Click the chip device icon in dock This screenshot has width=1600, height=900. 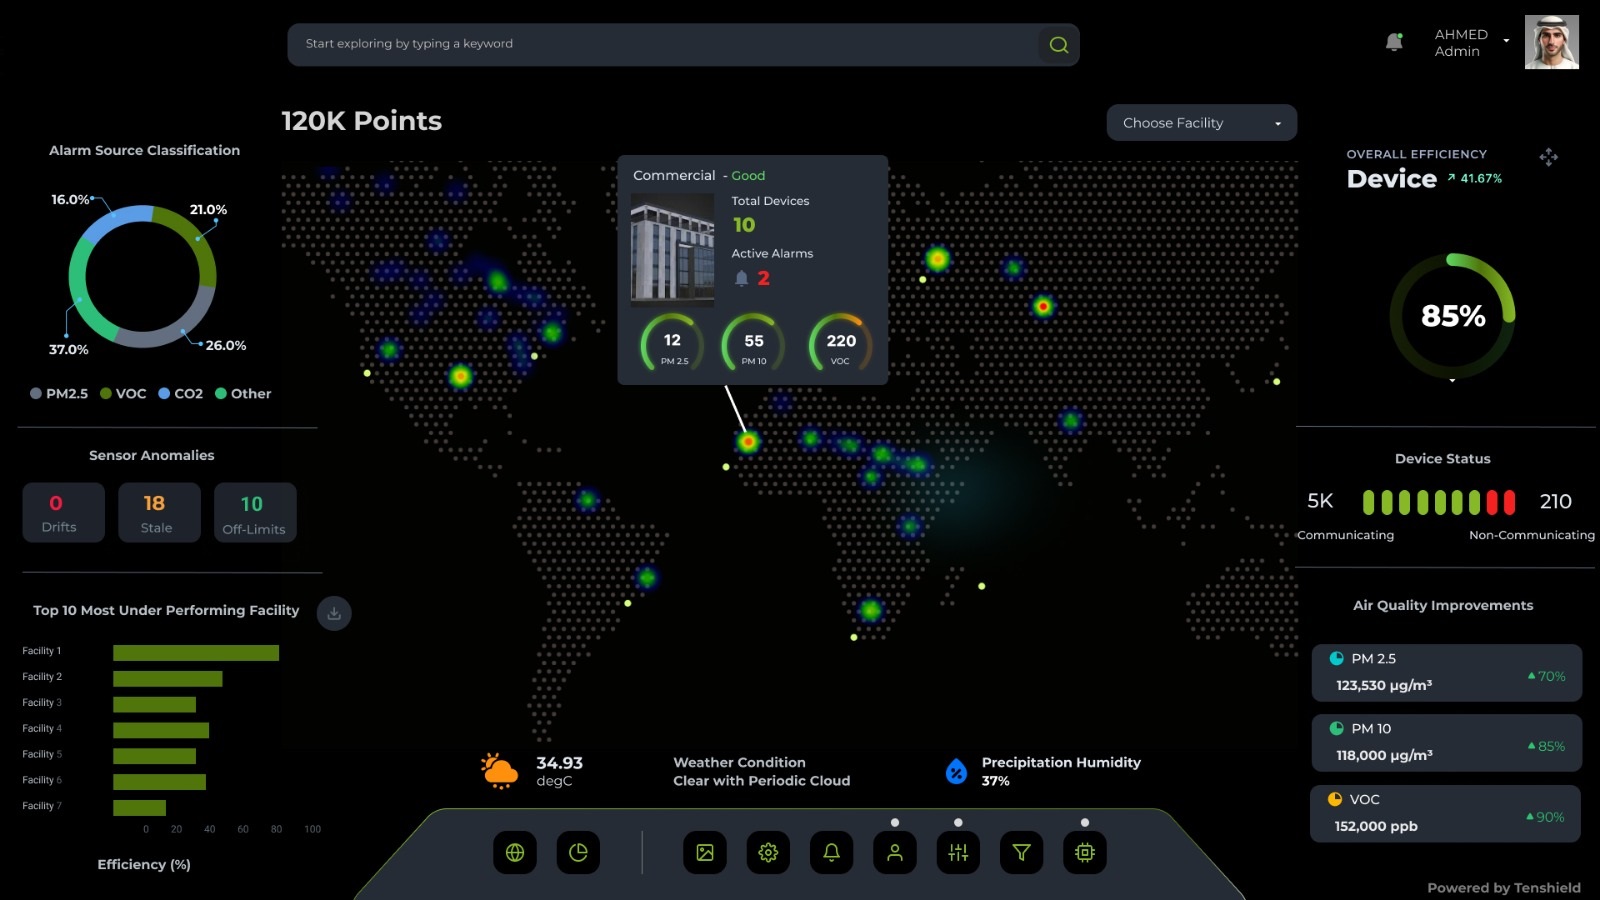pyautogui.click(x=1085, y=853)
